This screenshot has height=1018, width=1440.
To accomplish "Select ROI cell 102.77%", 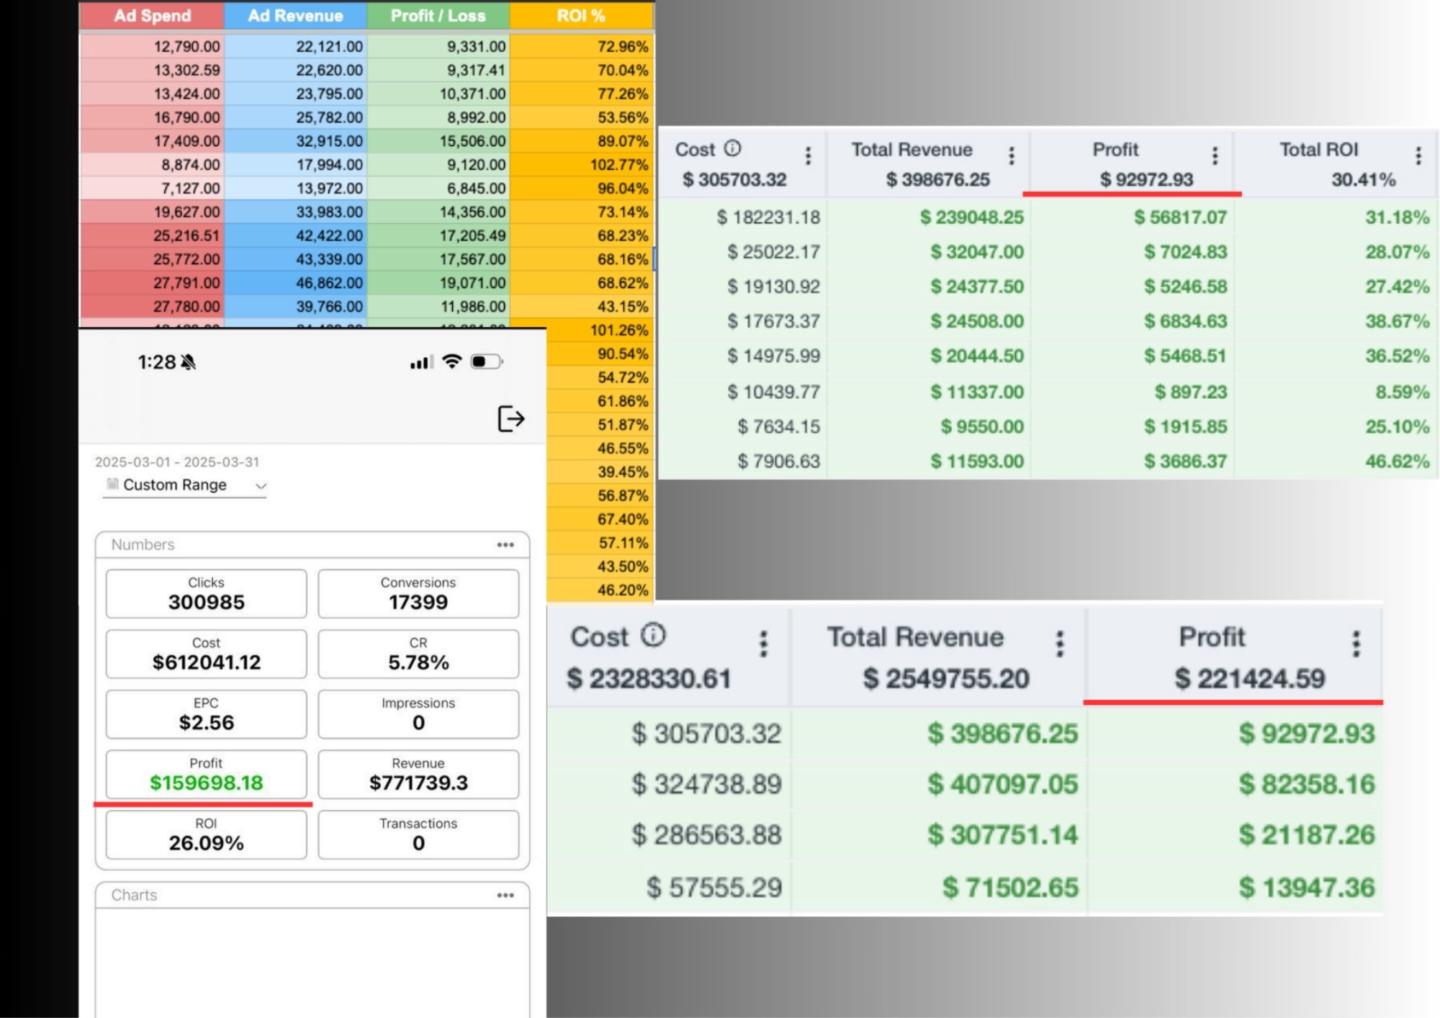I will [x=581, y=165].
